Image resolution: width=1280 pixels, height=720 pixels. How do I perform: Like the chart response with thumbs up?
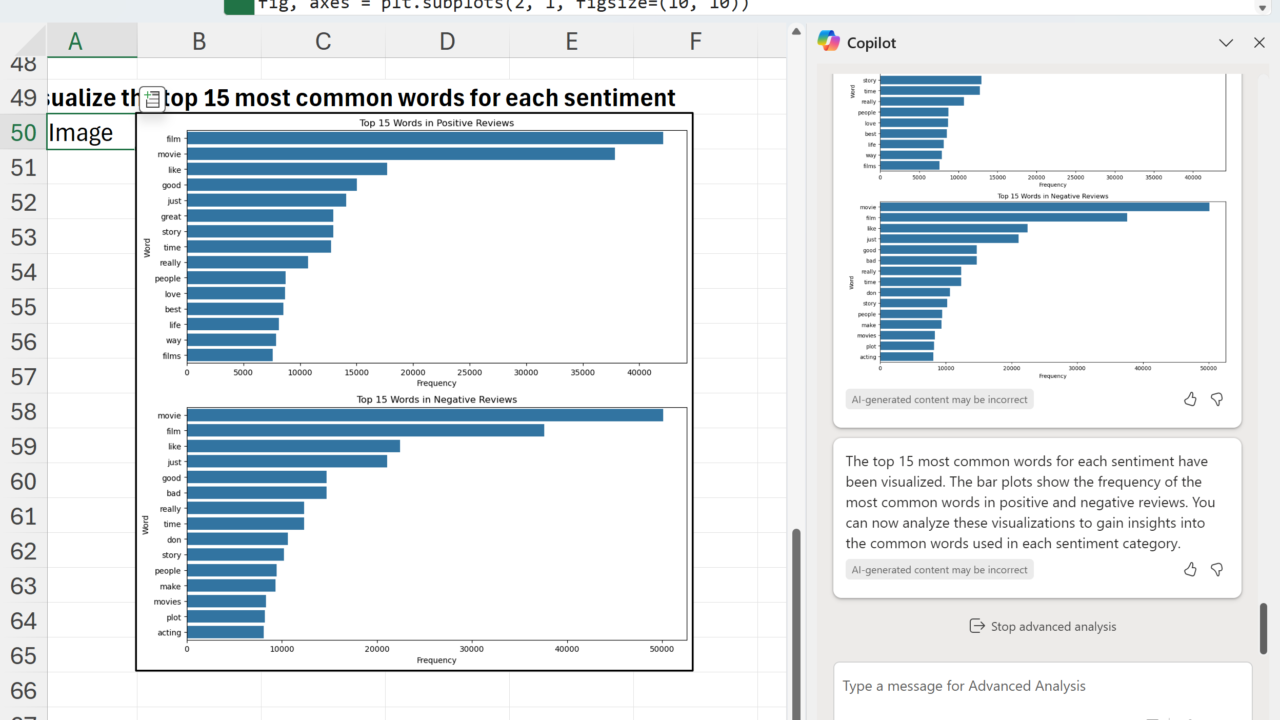1190,399
